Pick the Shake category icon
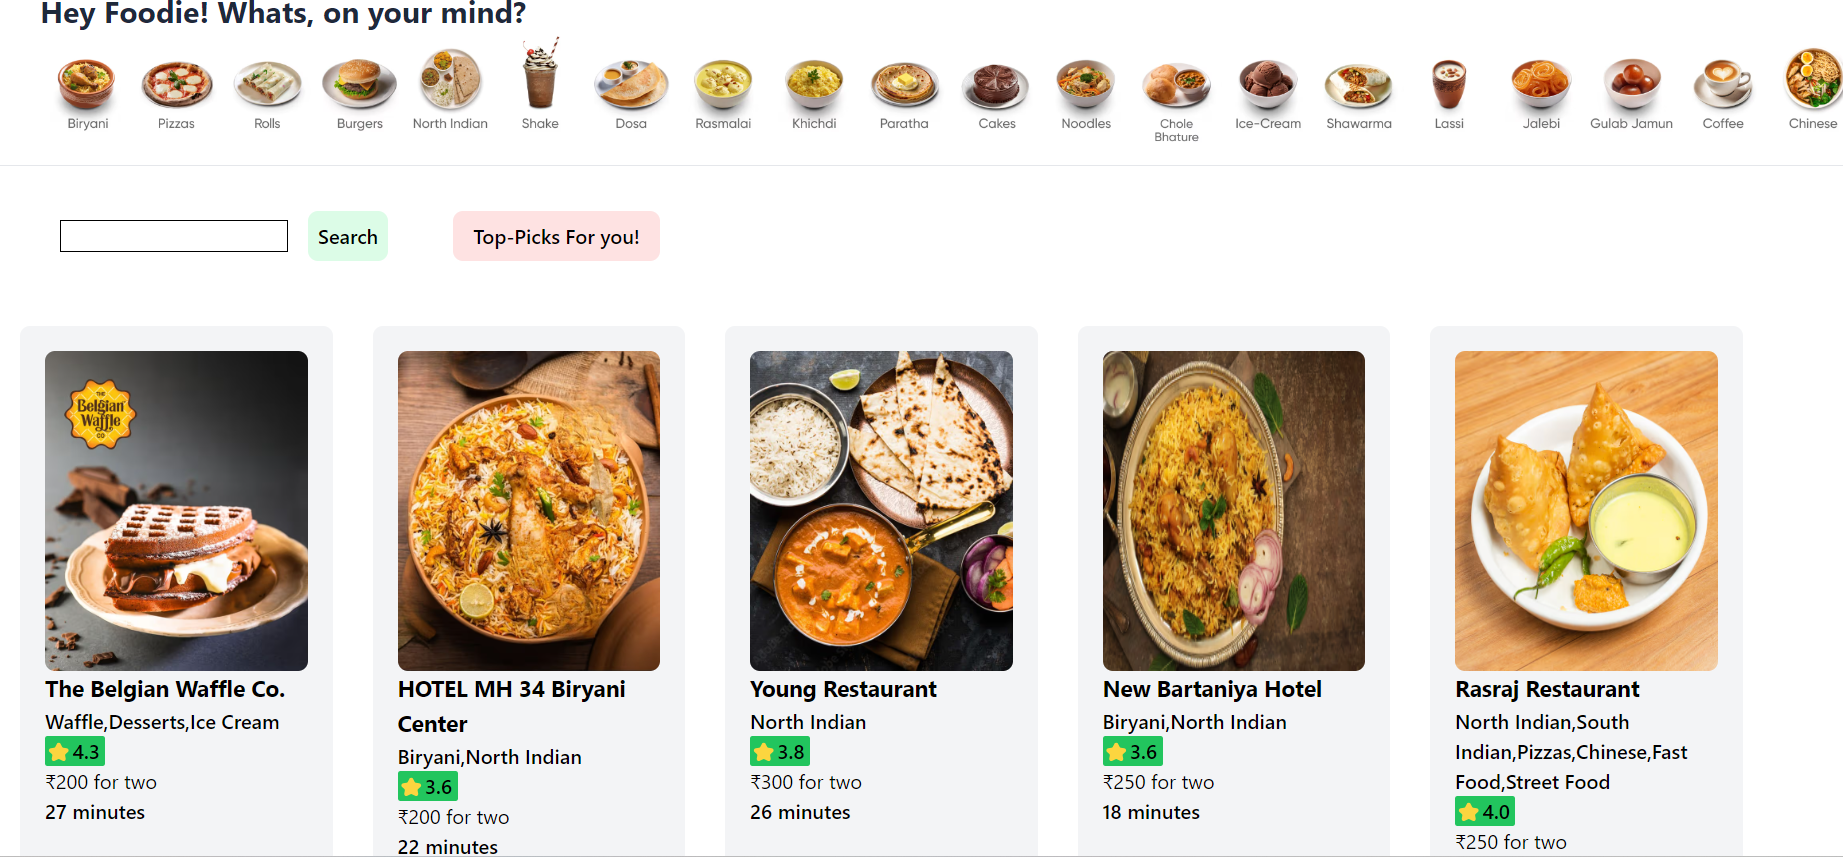 point(540,74)
